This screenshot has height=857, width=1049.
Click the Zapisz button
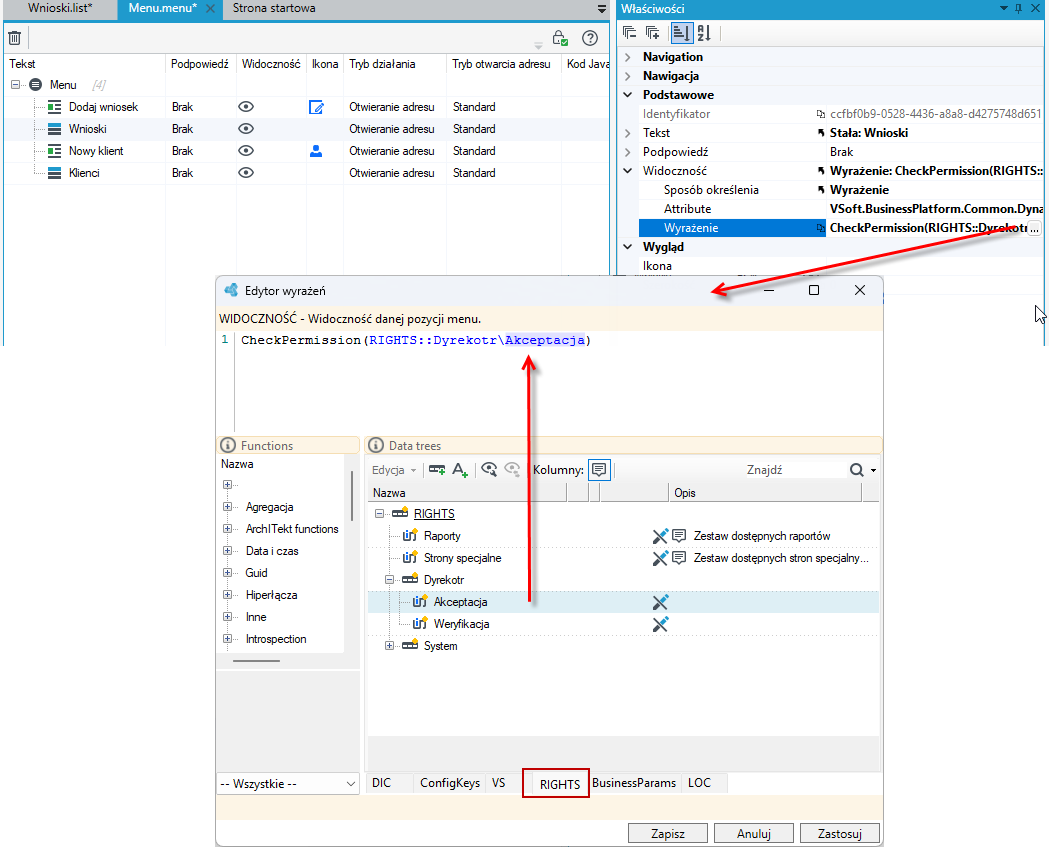(x=668, y=834)
